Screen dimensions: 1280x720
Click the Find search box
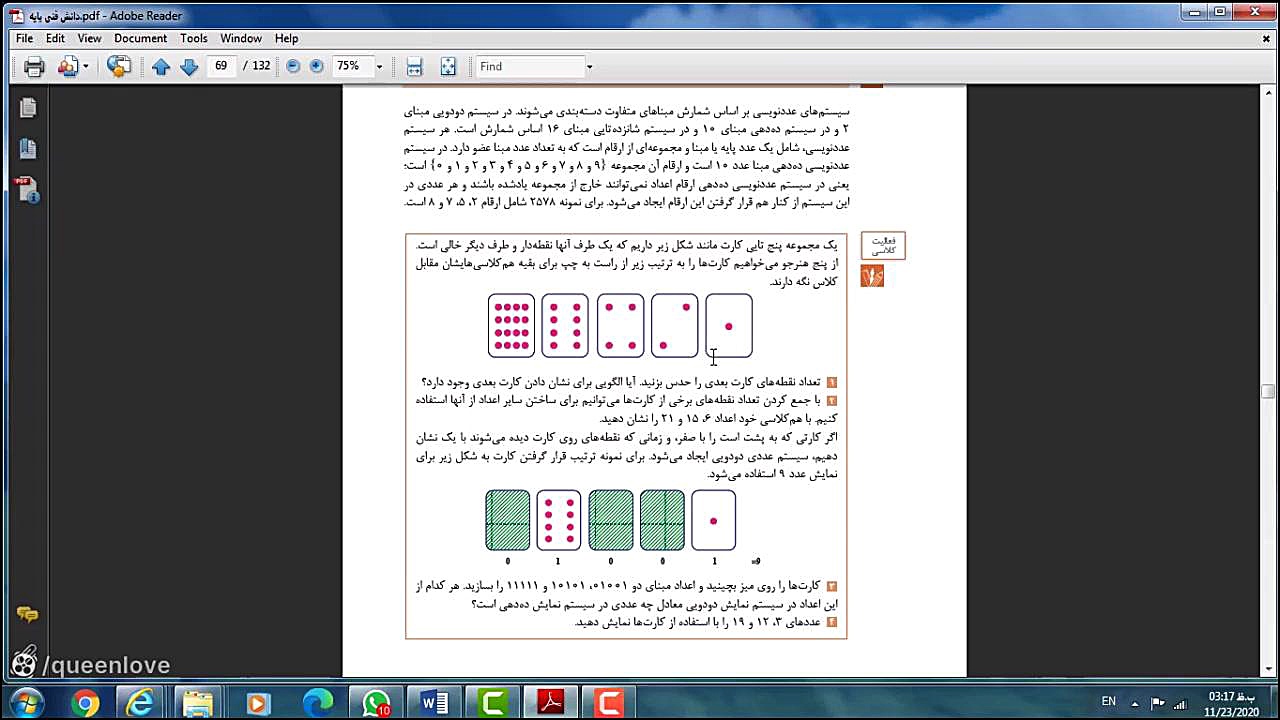click(x=530, y=66)
